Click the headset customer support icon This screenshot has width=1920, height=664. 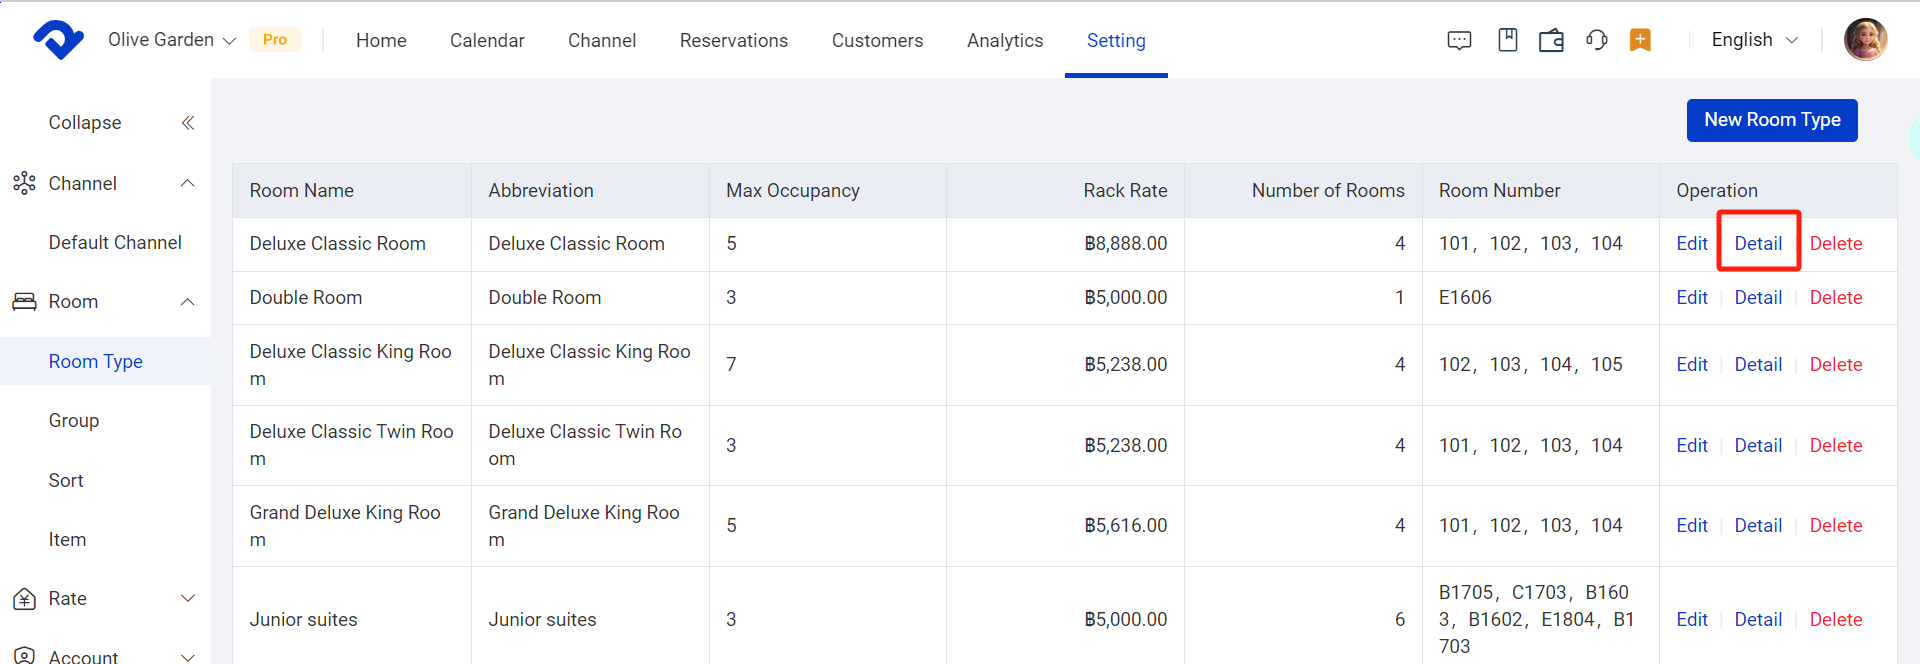[x=1596, y=40]
